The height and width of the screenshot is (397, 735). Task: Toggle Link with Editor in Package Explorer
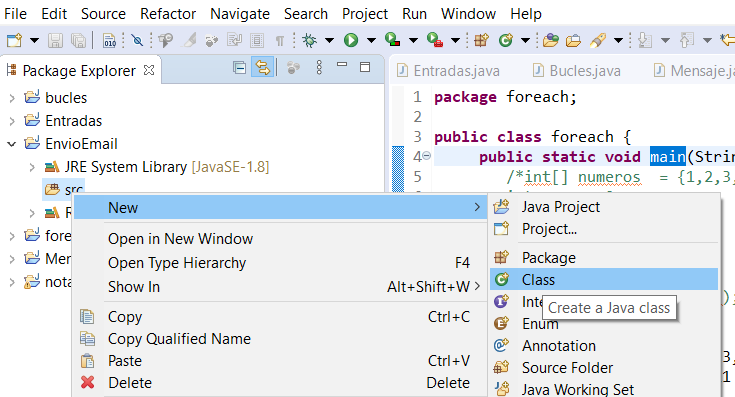[262, 68]
